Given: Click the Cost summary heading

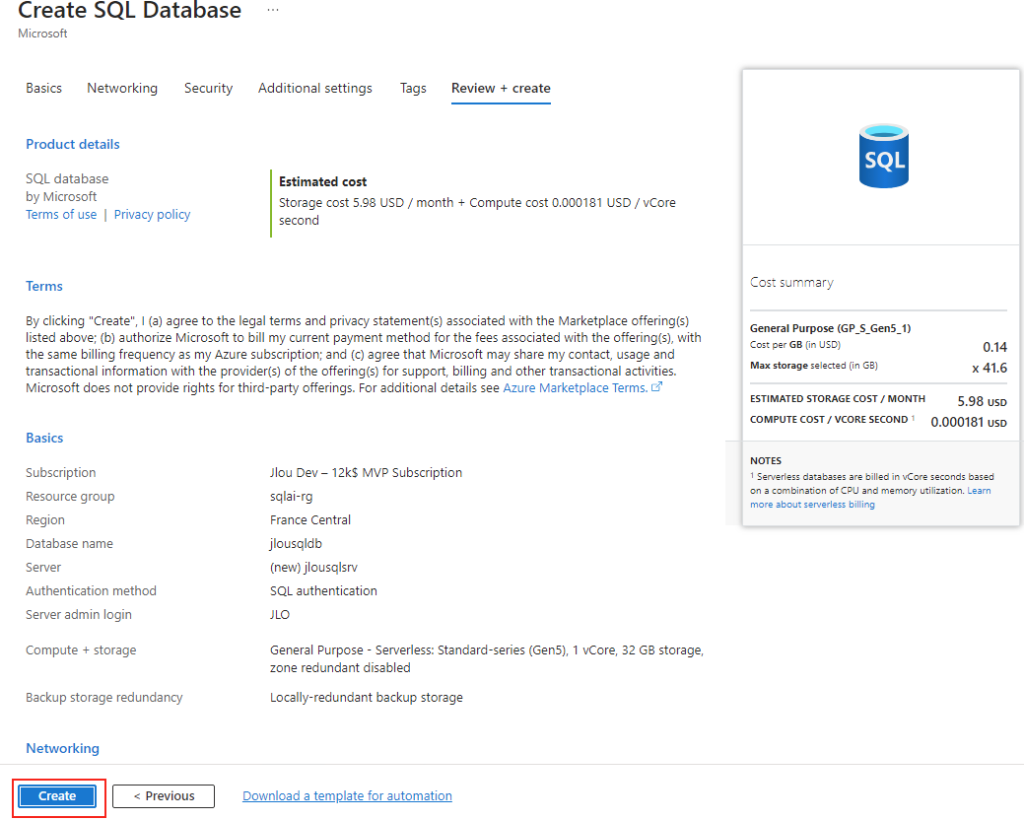Looking at the screenshot, I should click(792, 283).
